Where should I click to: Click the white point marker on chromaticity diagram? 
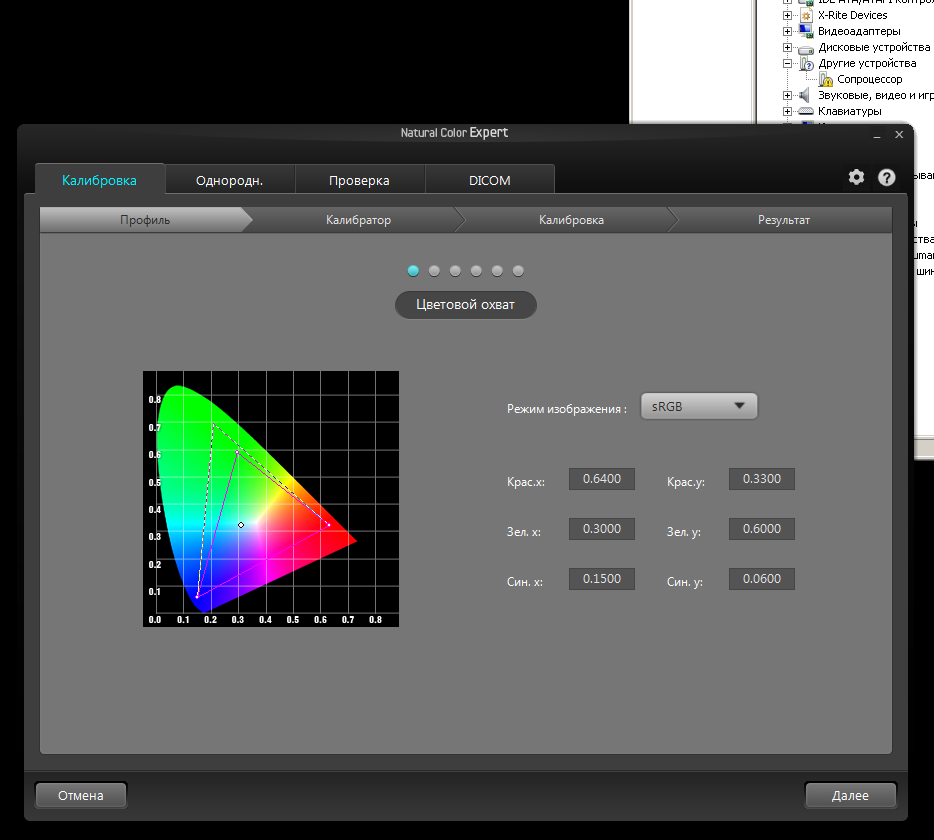pyautogui.click(x=241, y=525)
